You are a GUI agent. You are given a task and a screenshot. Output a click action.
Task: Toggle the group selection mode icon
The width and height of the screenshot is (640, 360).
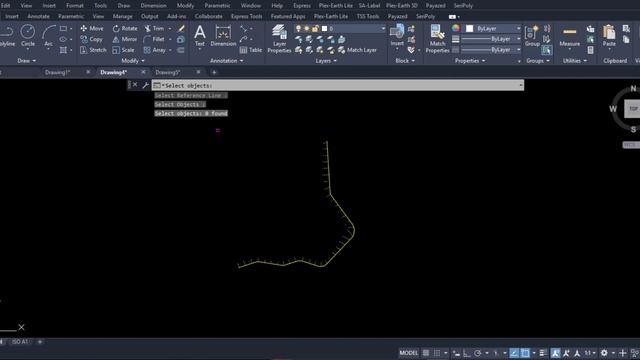547,50
